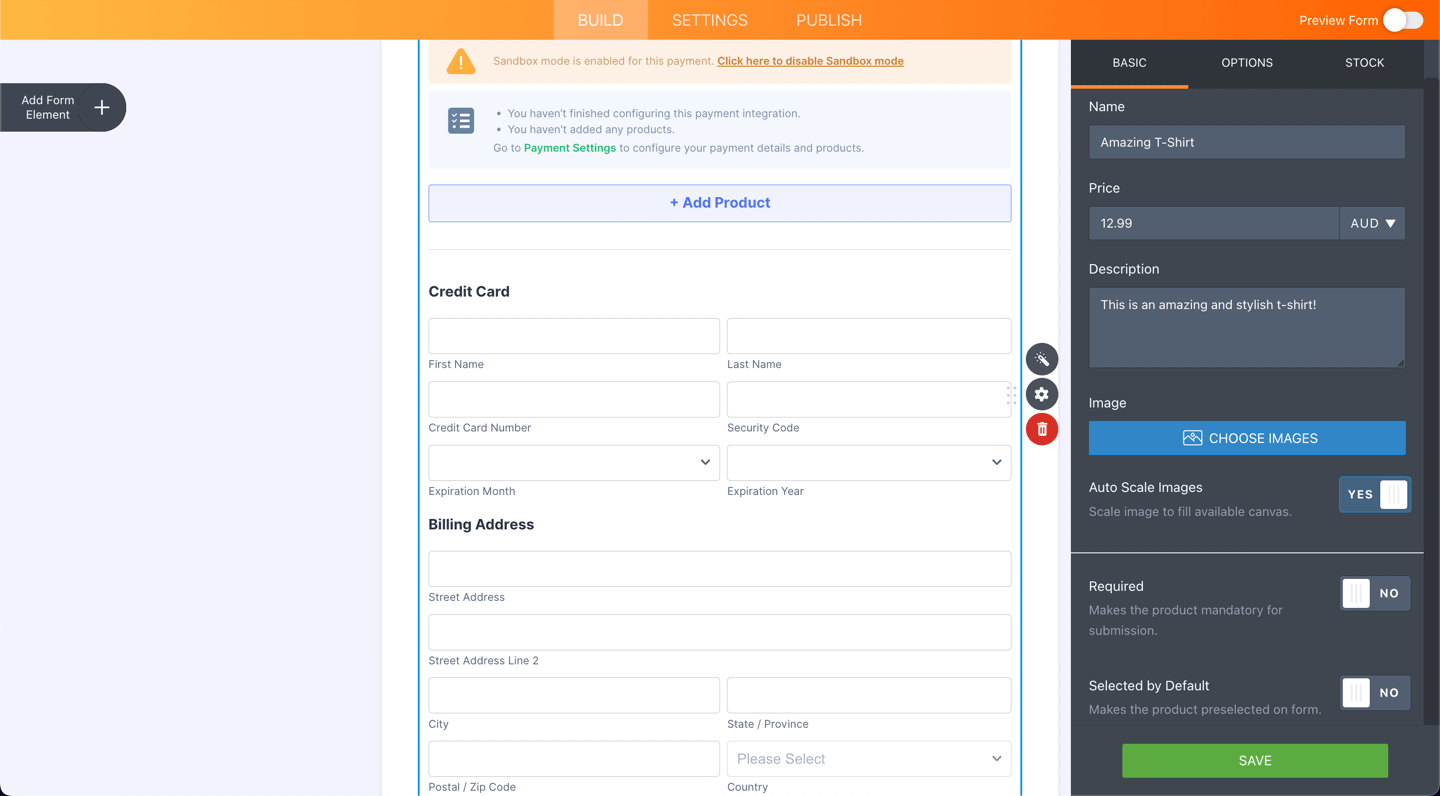Open the magic wand widget designer icon
This screenshot has height=796, width=1440.
tap(1042, 359)
